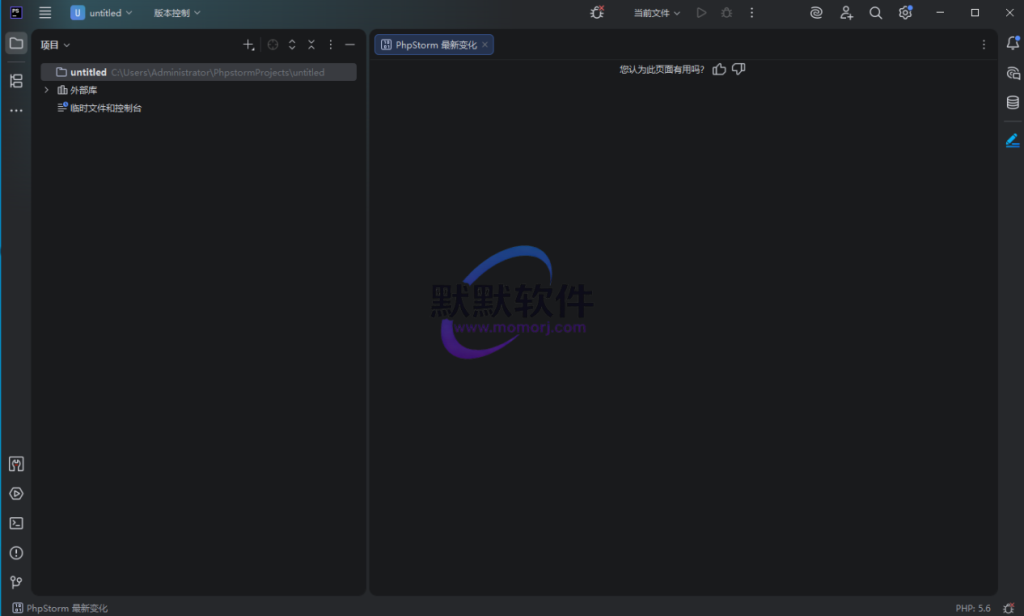
Task: Open the editor tabs options menu
Action: (x=984, y=44)
